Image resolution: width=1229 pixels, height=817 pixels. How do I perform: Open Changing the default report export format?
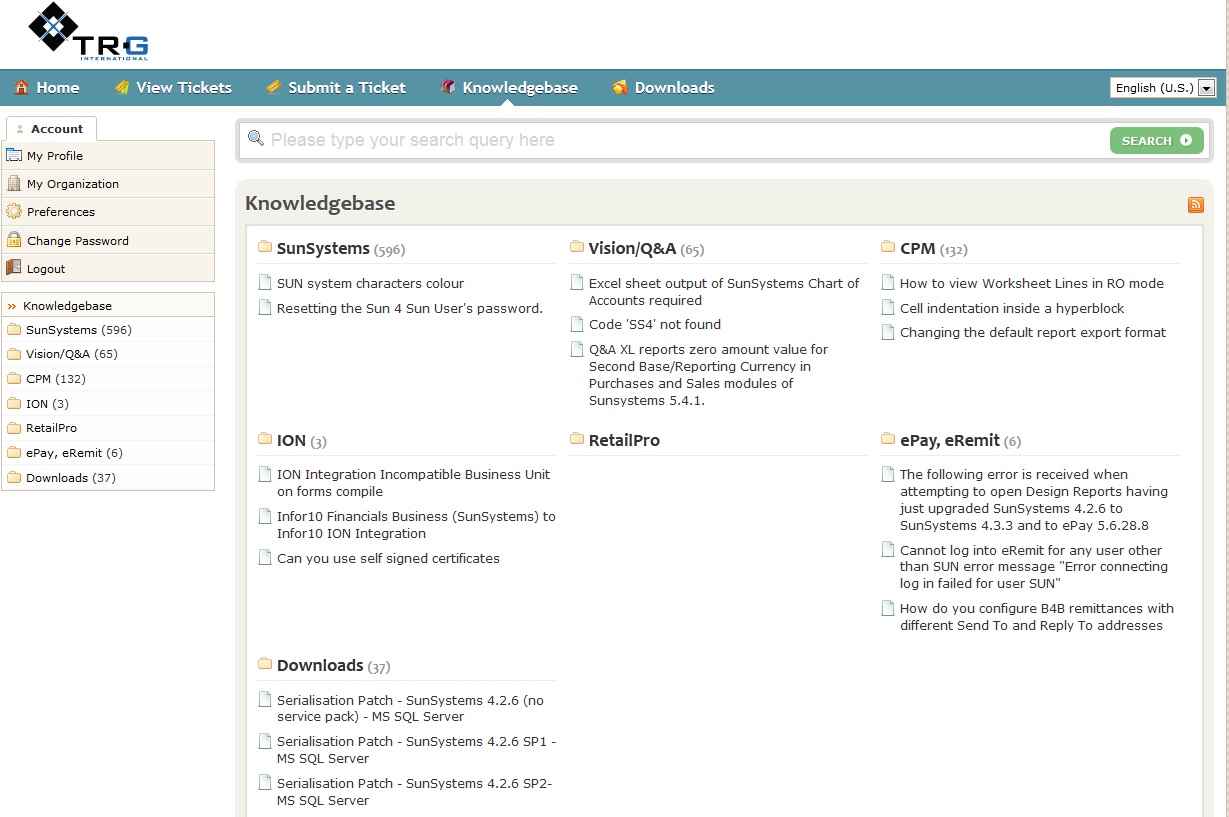pyautogui.click(x=1033, y=332)
